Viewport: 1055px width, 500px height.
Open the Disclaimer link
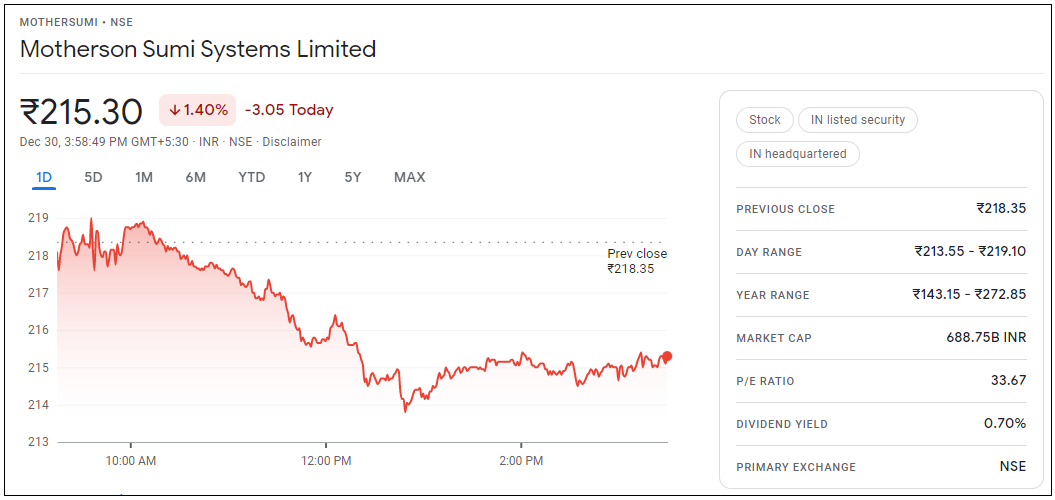pyautogui.click(x=291, y=142)
